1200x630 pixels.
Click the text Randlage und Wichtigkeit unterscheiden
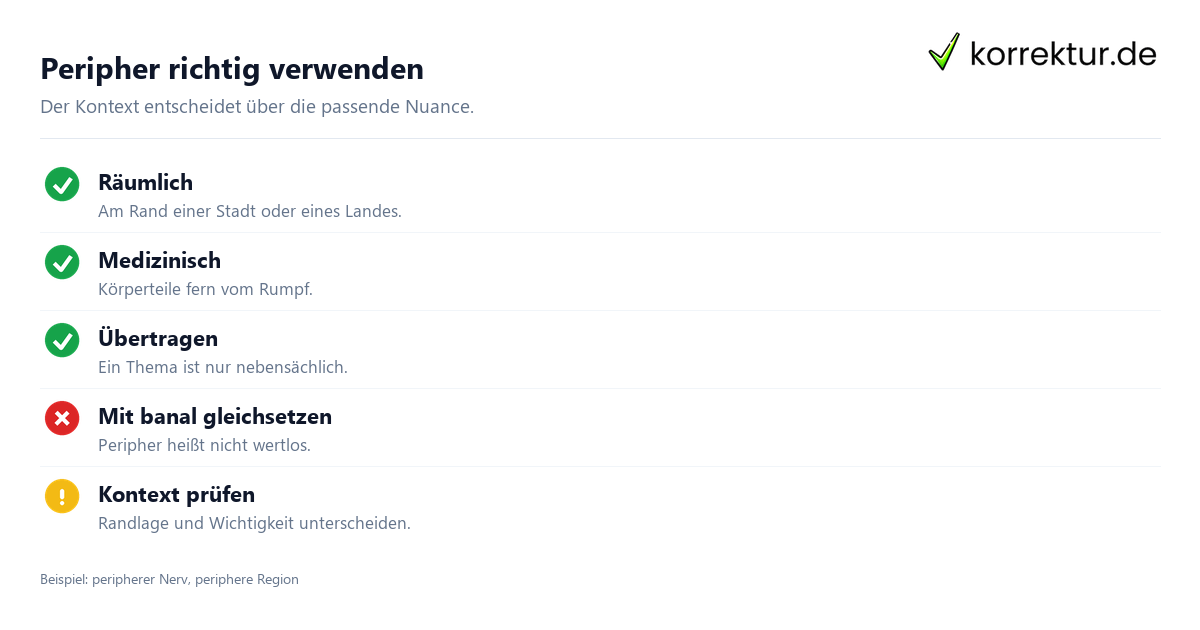pos(254,523)
